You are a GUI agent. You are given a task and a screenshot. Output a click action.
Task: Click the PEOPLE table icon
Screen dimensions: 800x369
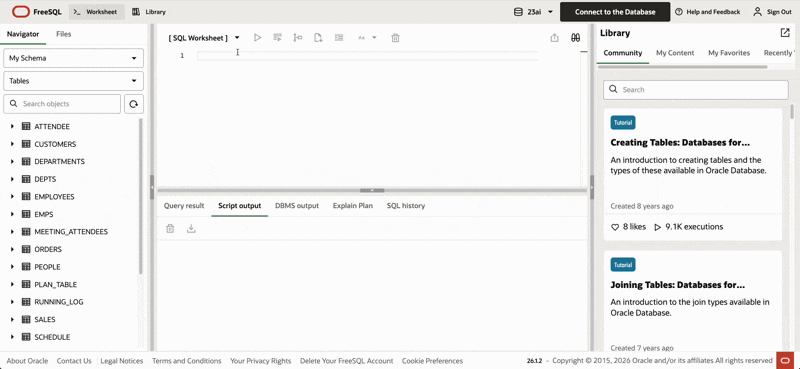[26, 267]
